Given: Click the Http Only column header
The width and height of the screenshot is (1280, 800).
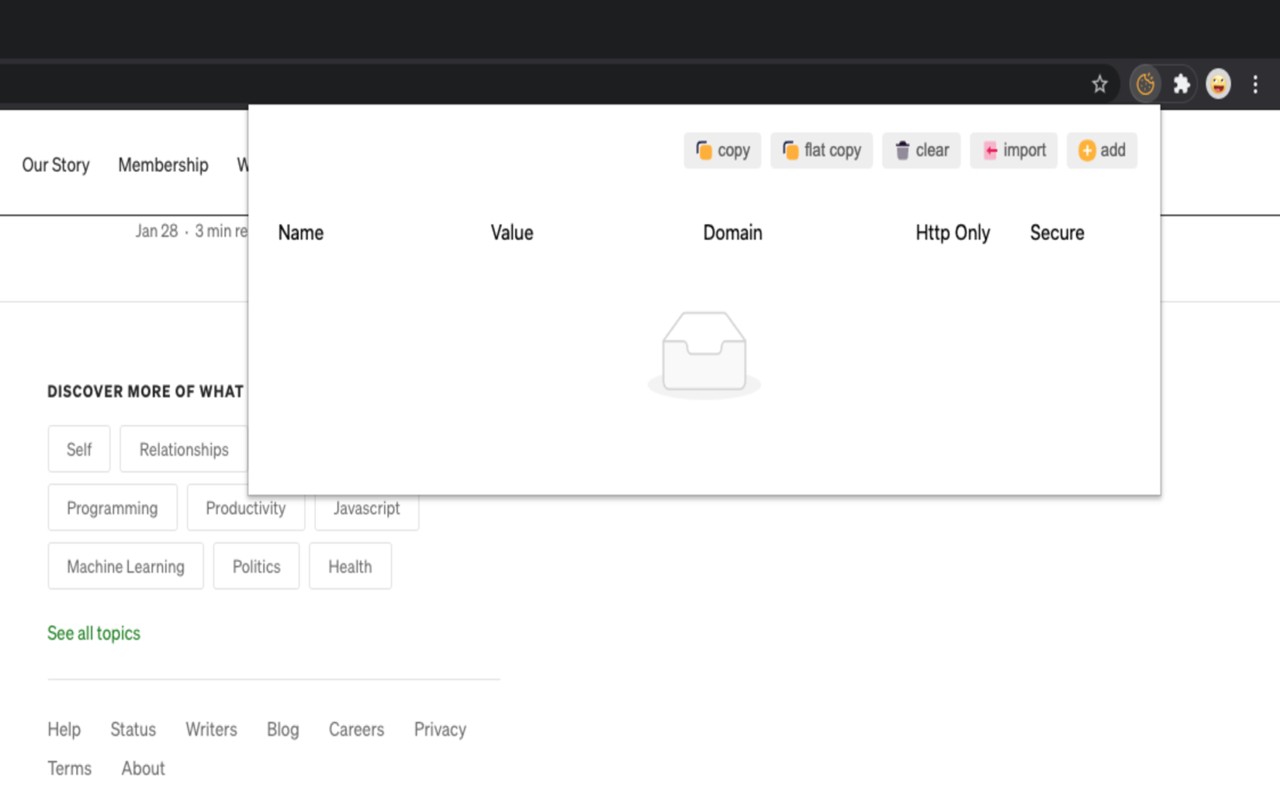Looking at the screenshot, I should click(953, 233).
